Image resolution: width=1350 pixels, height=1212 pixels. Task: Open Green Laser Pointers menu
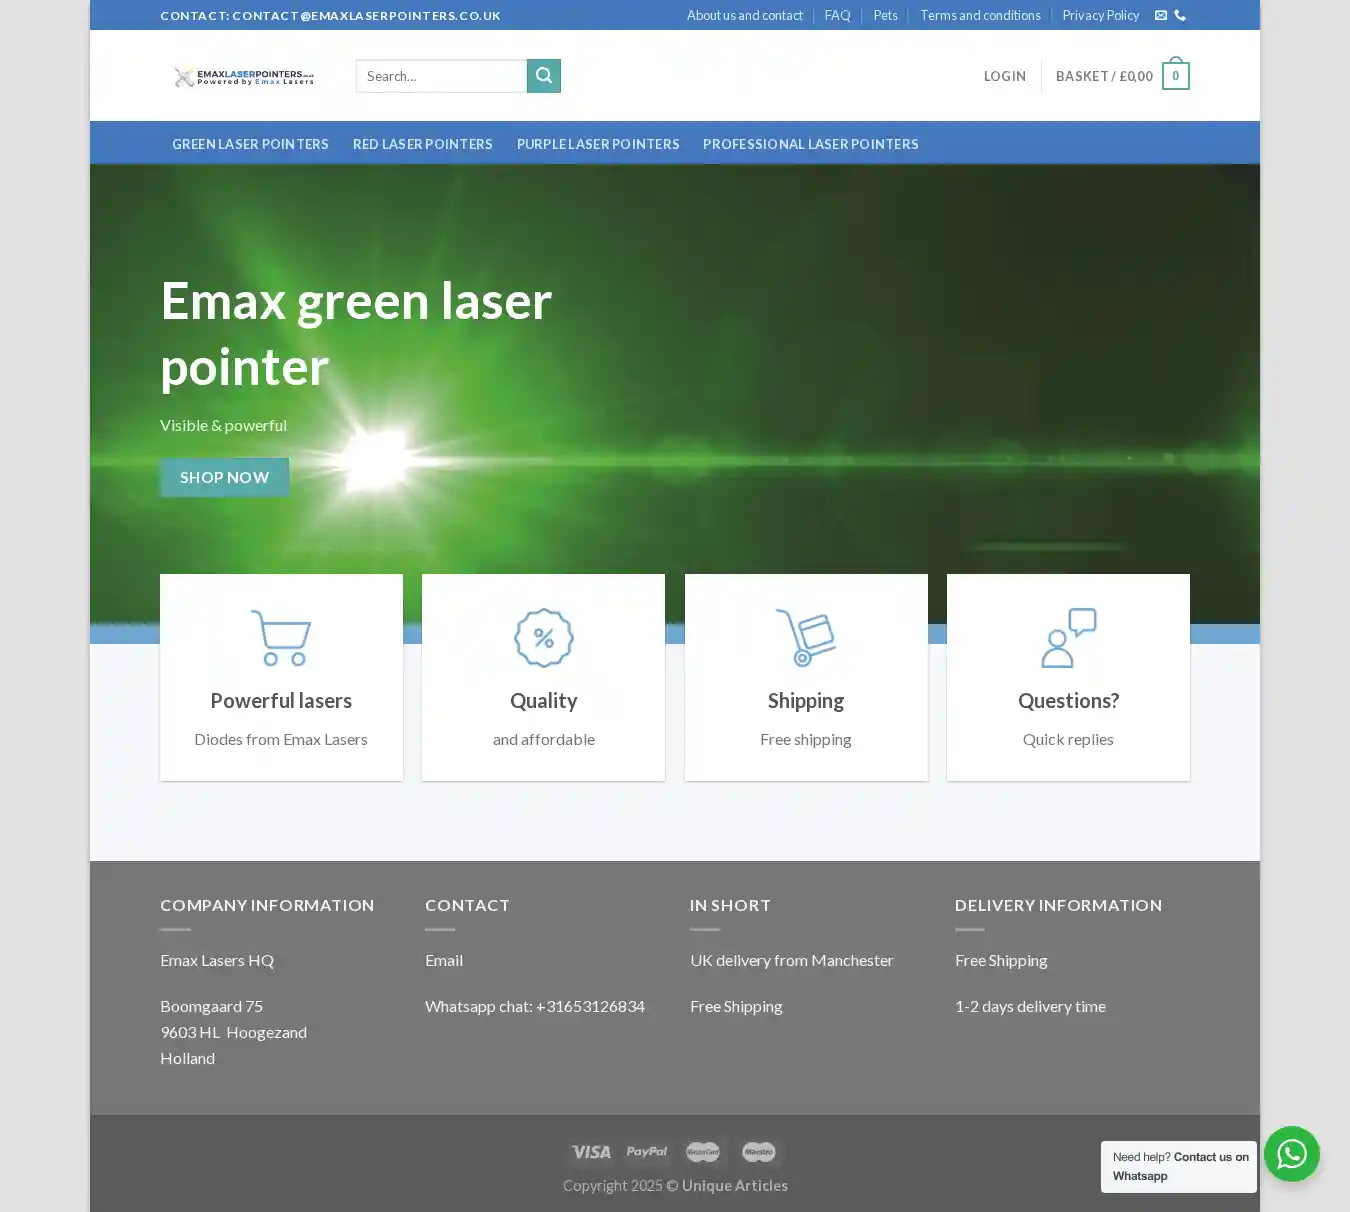tap(250, 144)
